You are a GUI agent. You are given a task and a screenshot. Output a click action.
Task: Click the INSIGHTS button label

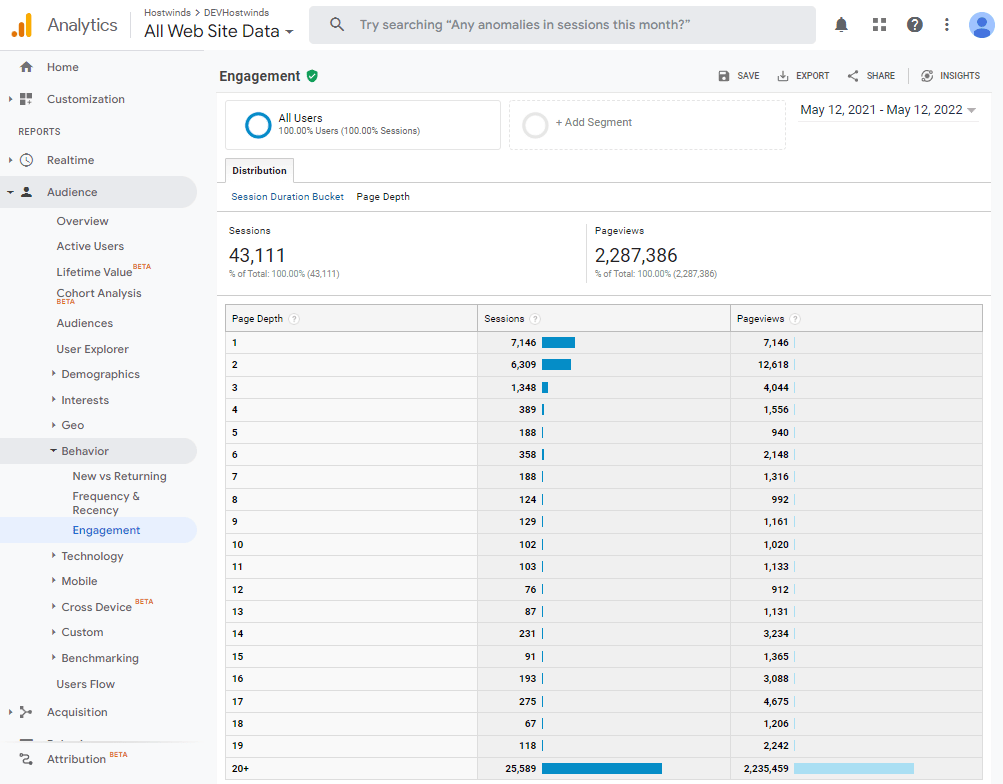(x=960, y=76)
